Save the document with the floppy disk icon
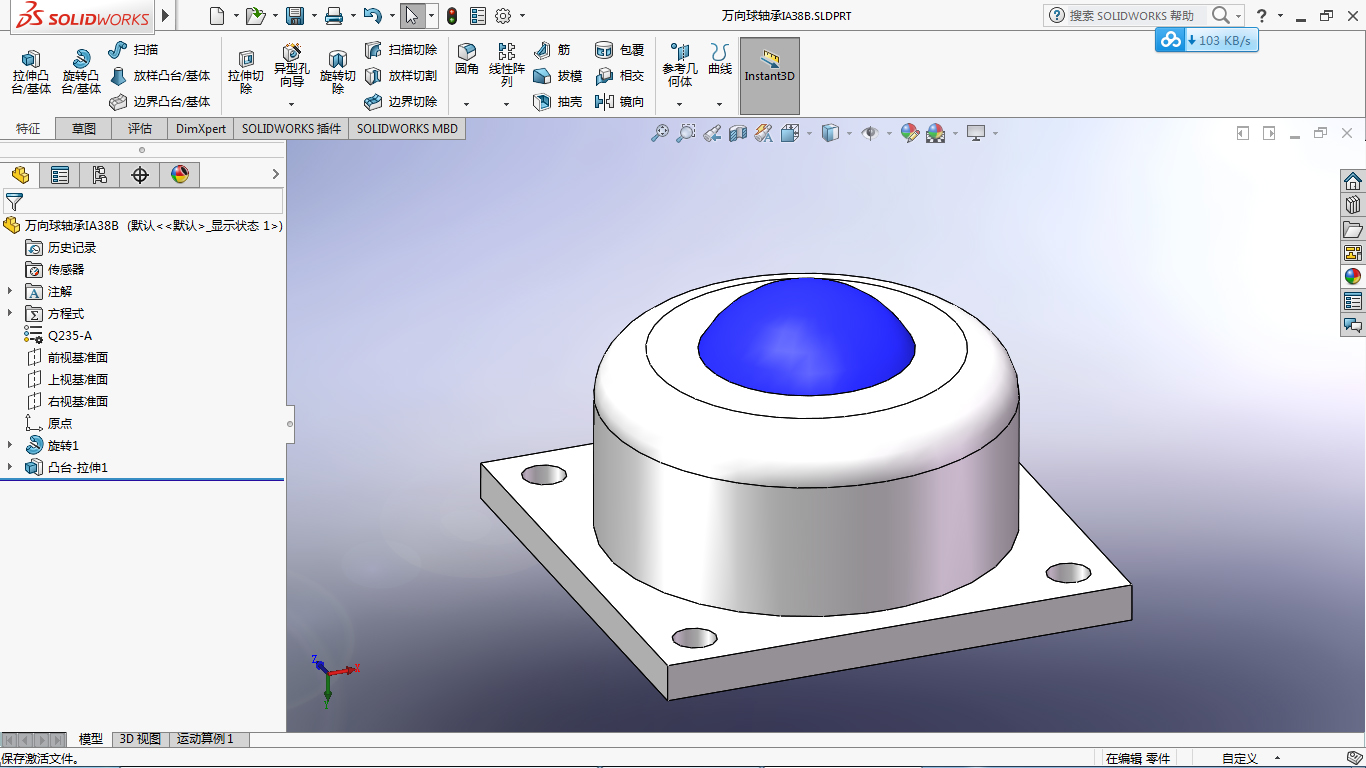This screenshot has height=768, width=1366. (x=295, y=16)
